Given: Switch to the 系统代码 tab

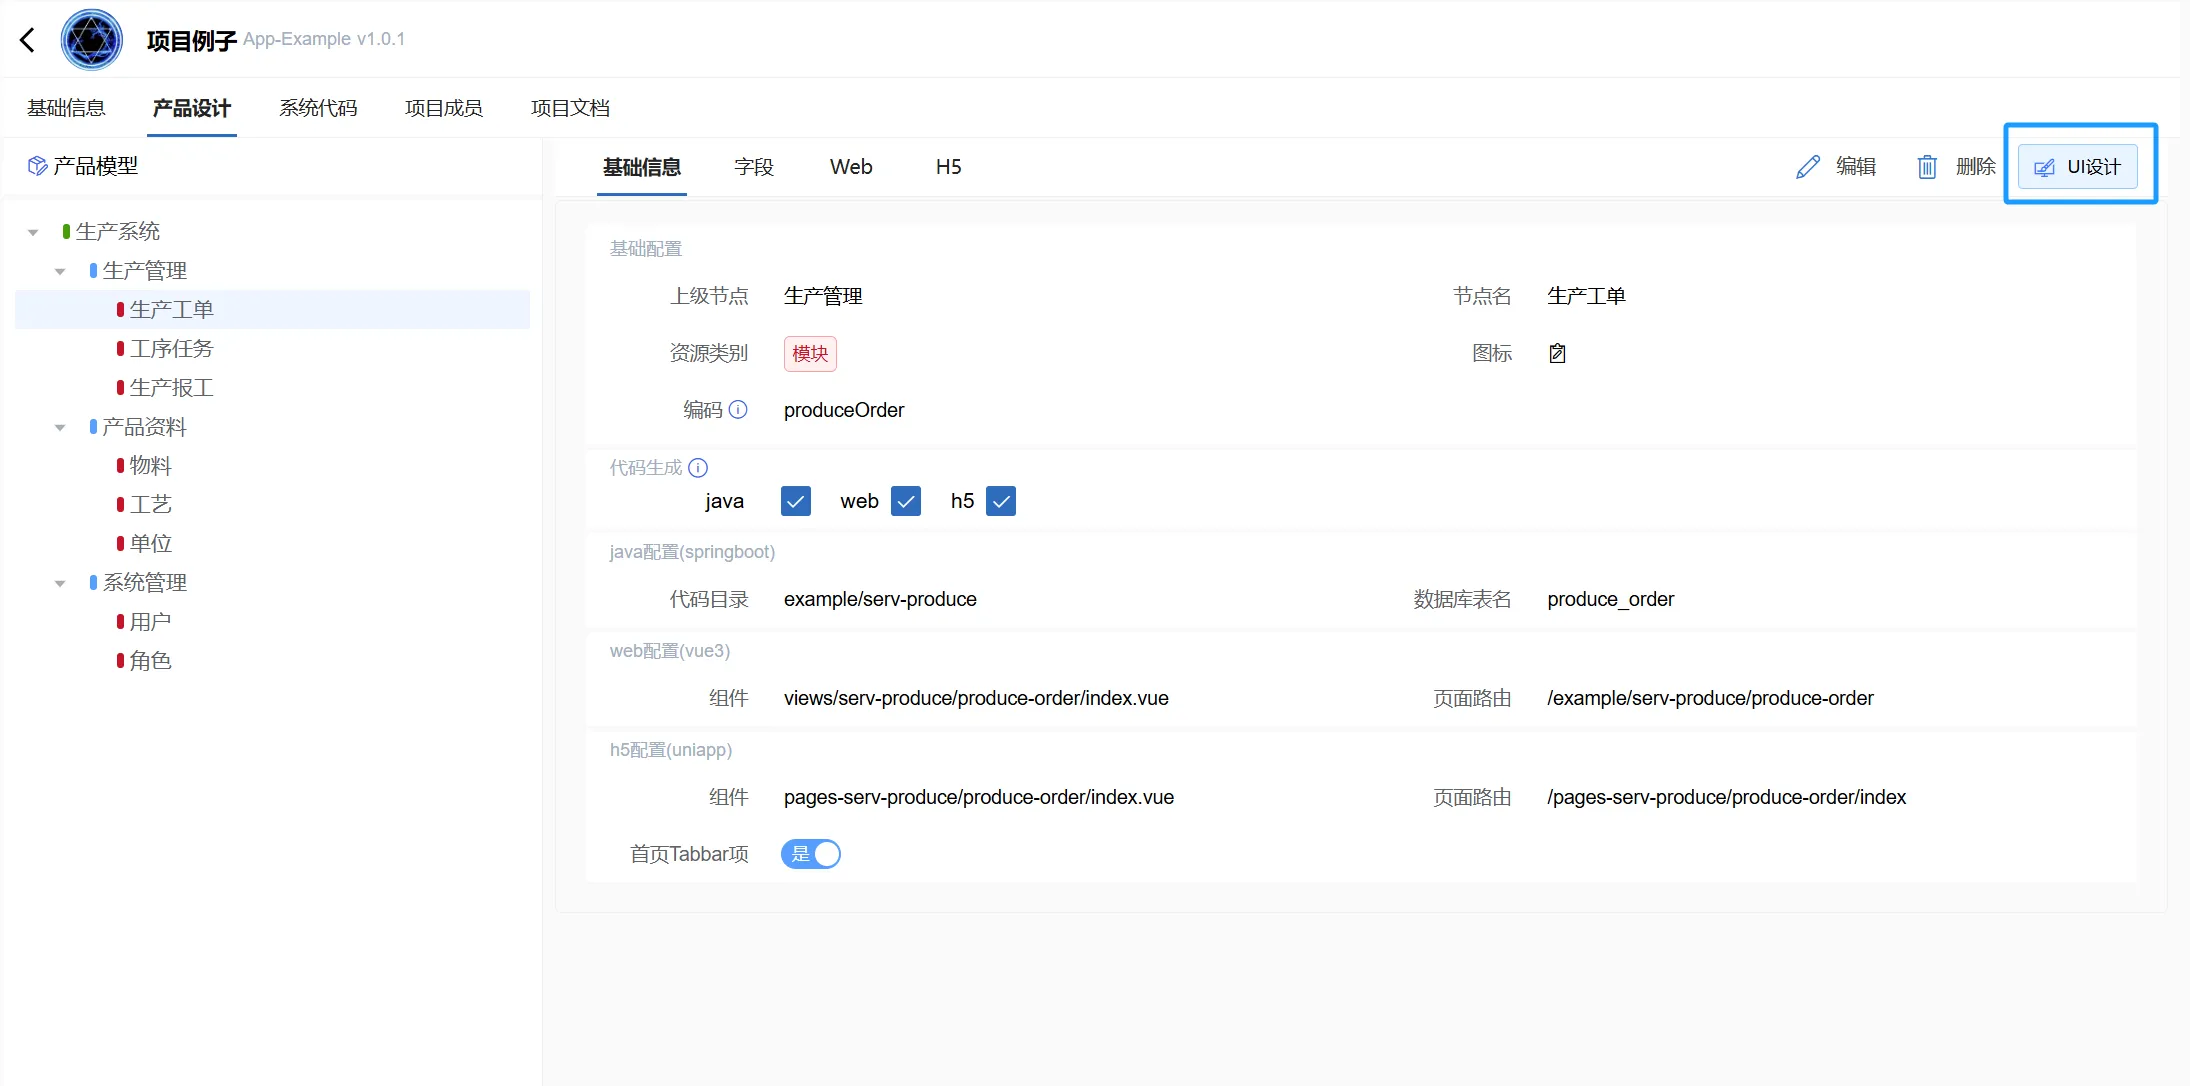Looking at the screenshot, I should 318,108.
